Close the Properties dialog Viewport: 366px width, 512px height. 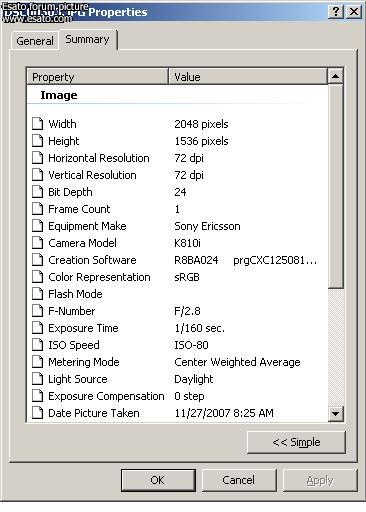tap(354, 12)
